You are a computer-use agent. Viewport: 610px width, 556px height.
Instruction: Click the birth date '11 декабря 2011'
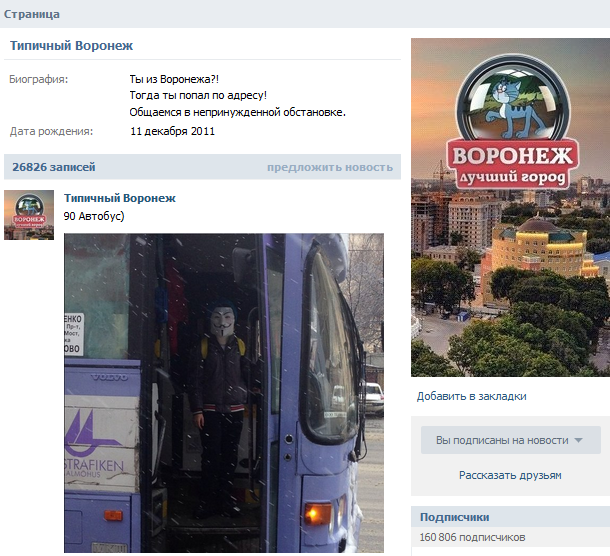(172, 131)
